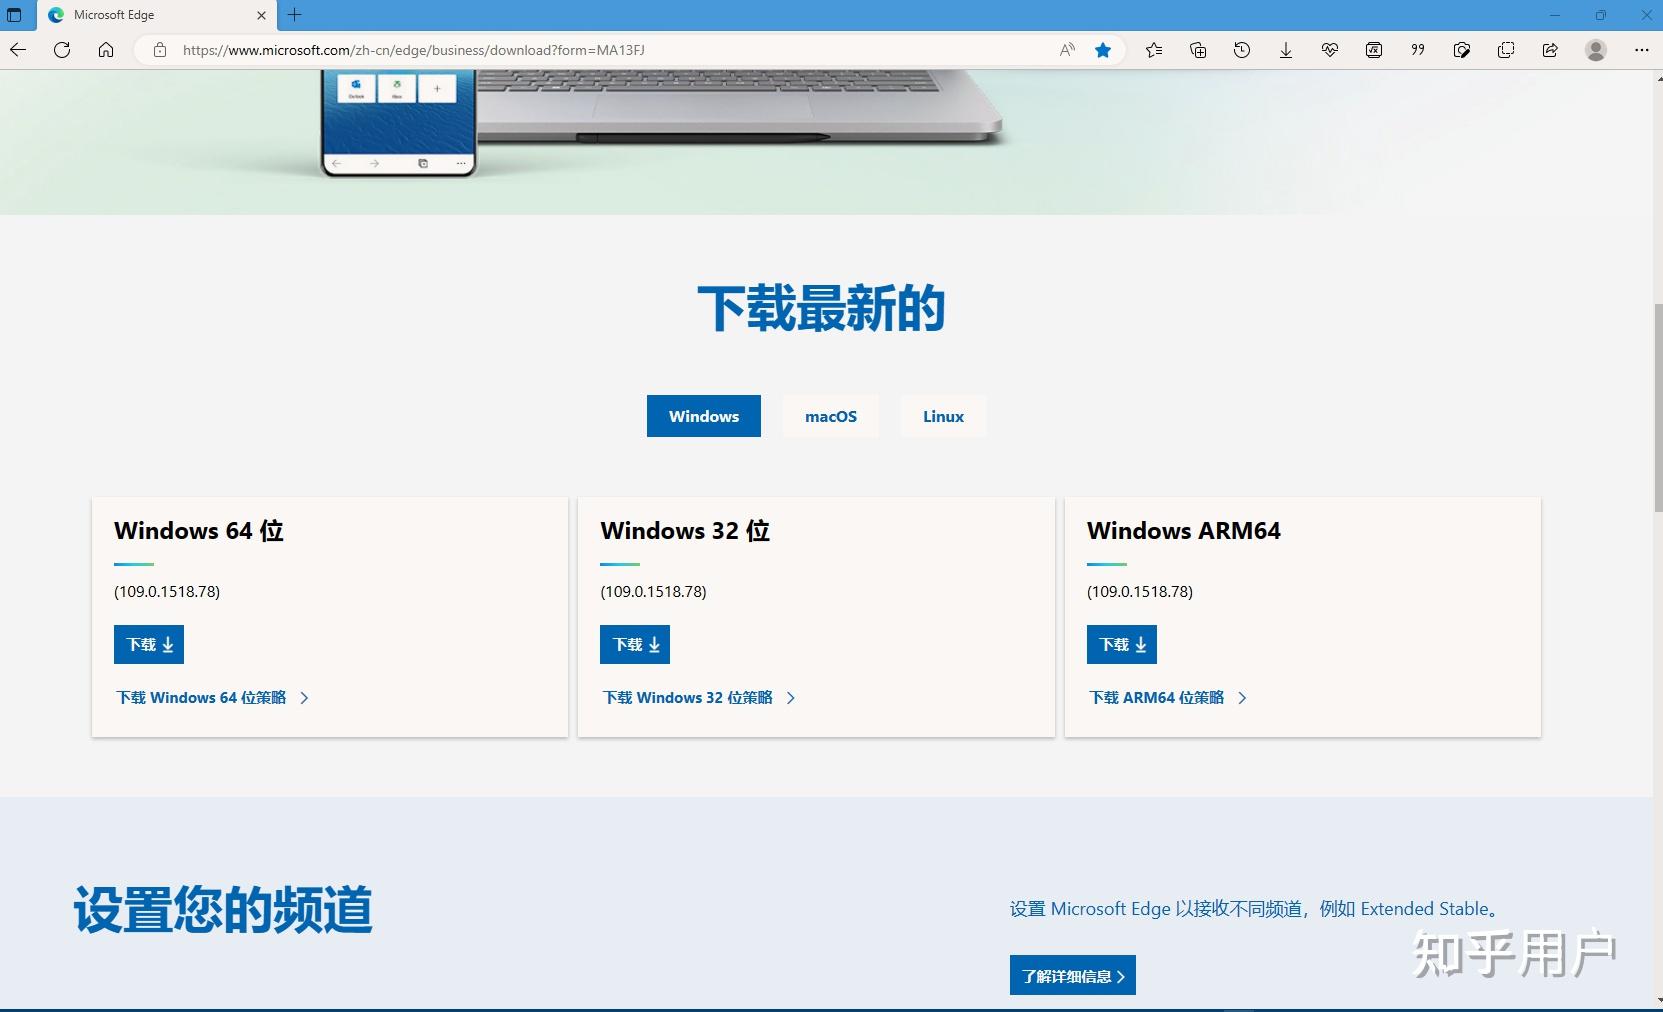Select the Linux platform tab
Image resolution: width=1663 pixels, height=1012 pixels.
[x=942, y=416]
